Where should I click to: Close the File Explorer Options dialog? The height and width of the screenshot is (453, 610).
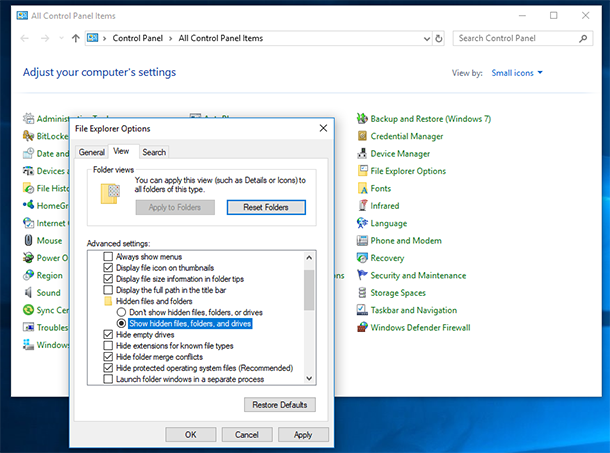323,128
